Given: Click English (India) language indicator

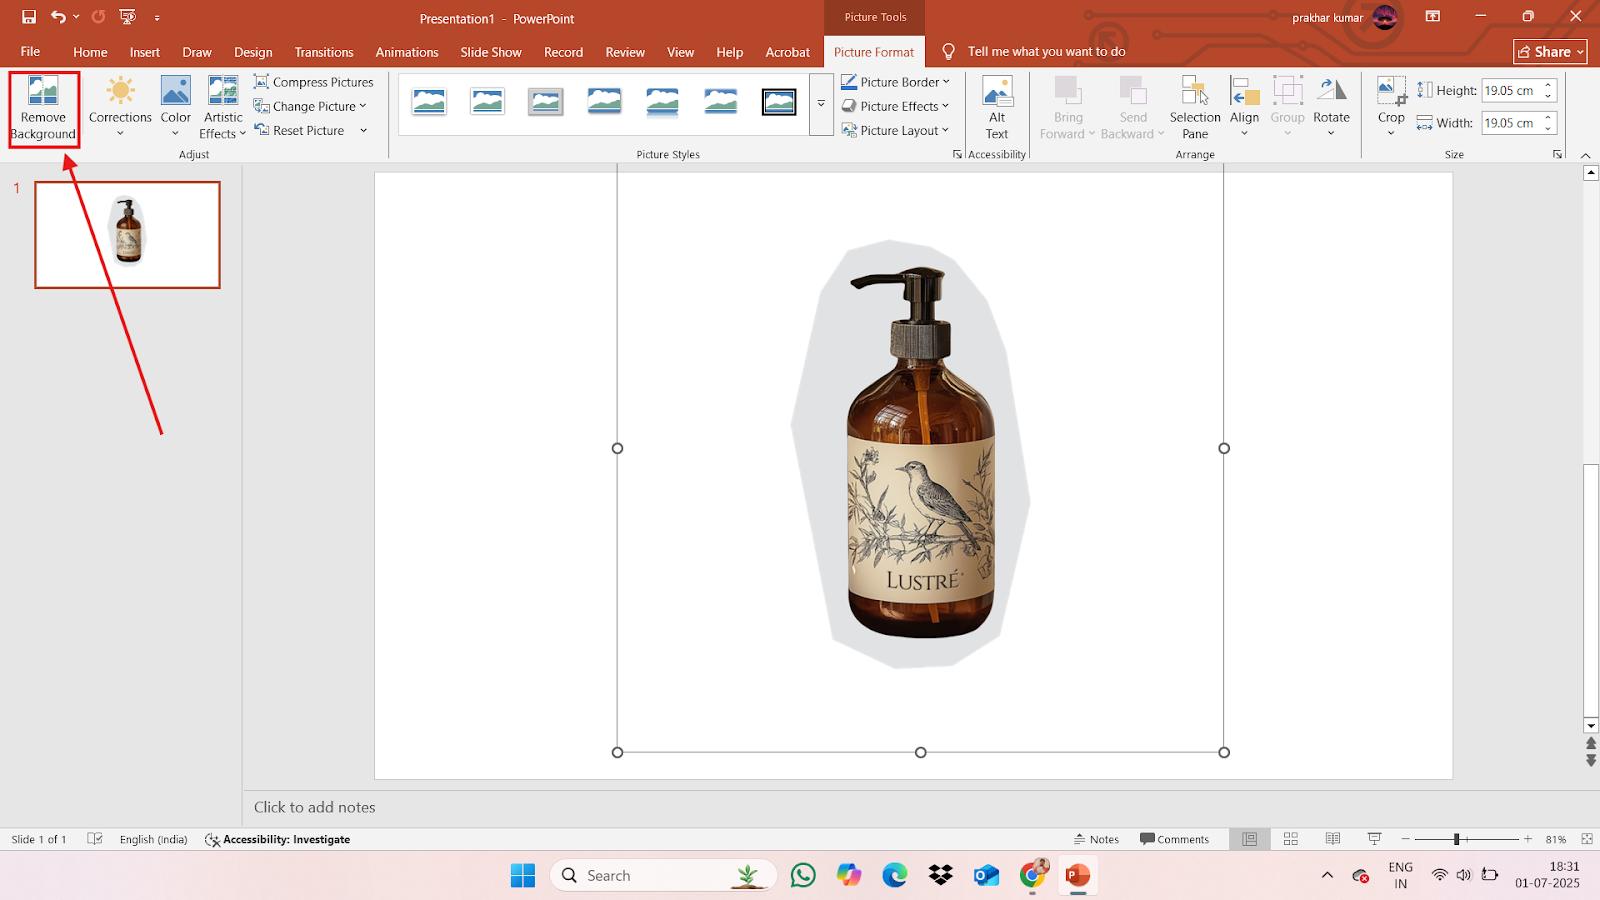Looking at the screenshot, I should point(154,839).
